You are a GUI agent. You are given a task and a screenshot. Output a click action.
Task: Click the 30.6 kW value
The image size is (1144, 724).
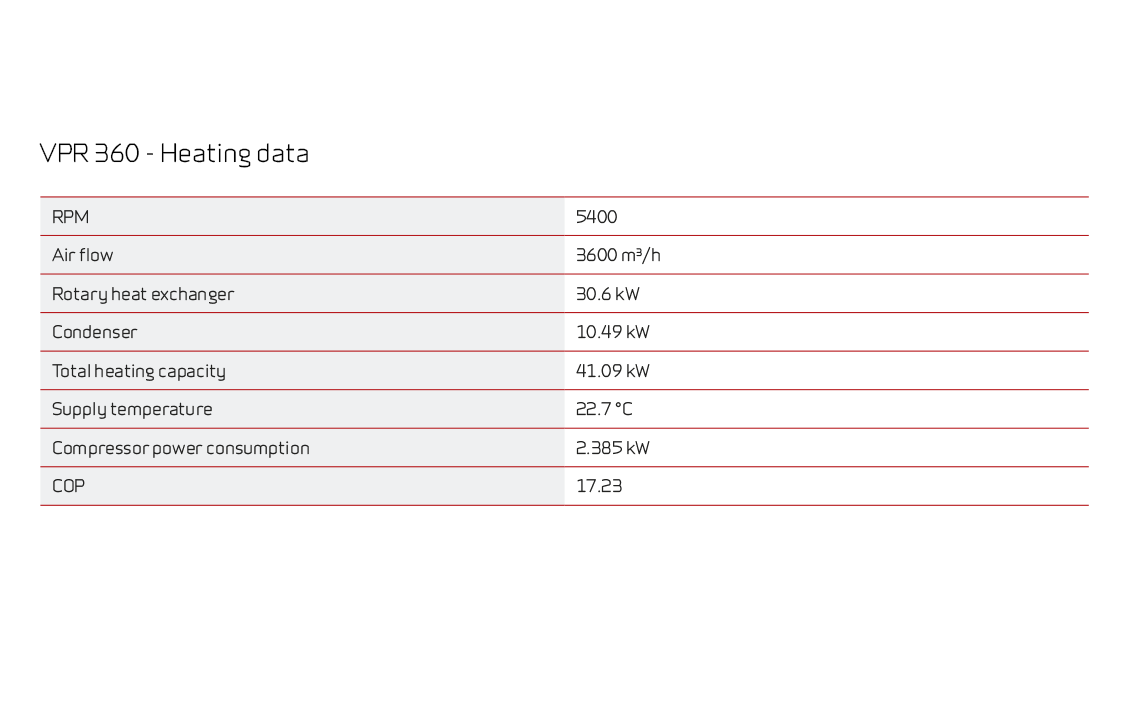pyautogui.click(x=608, y=293)
